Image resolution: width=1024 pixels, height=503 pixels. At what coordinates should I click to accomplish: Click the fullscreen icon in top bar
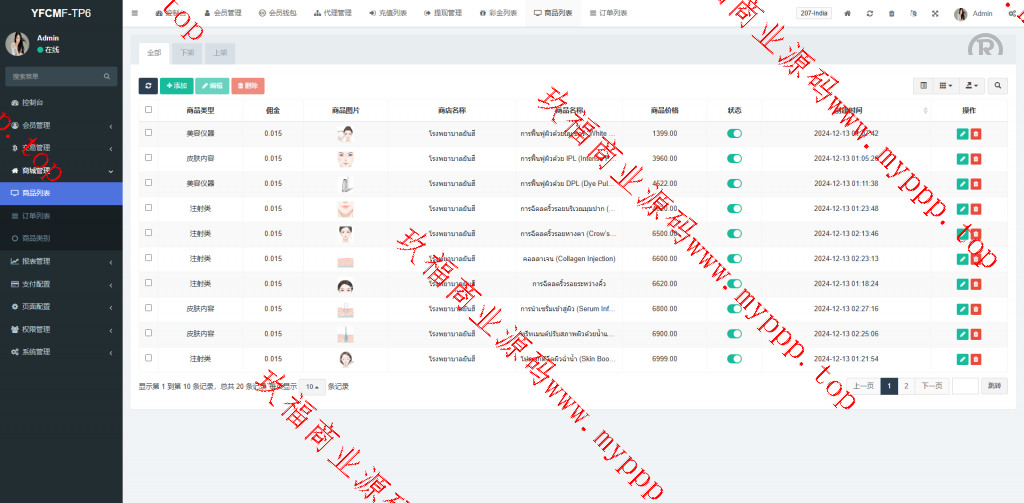click(x=935, y=14)
